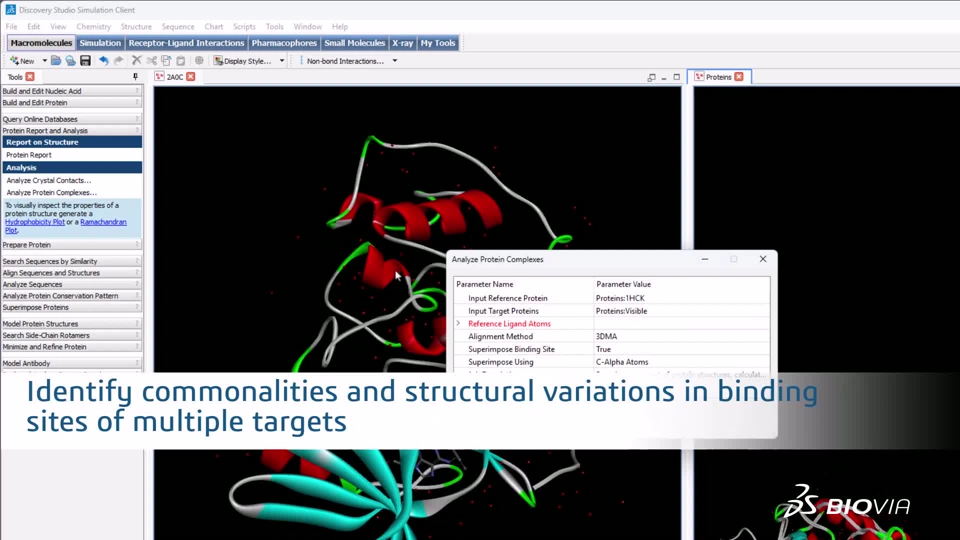Switch to Receptor-Ligand Interactions tab
Image resolution: width=960 pixels, height=540 pixels.
point(186,43)
